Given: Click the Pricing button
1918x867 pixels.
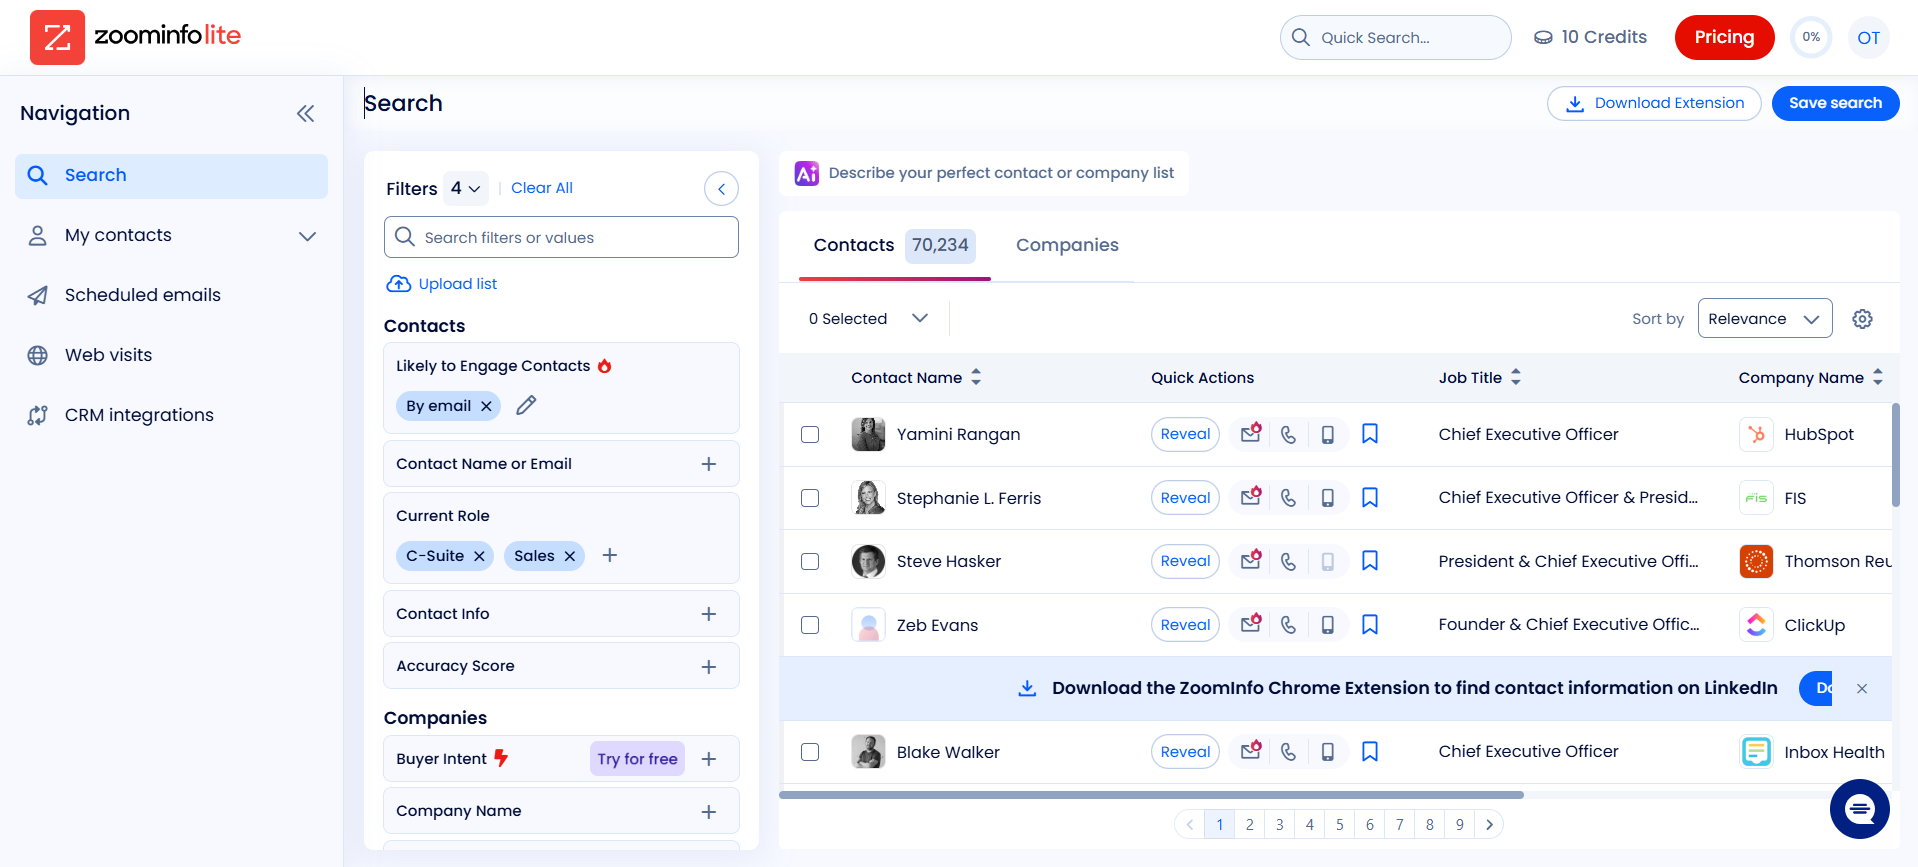Looking at the screenshot, I should point(1724,38).
